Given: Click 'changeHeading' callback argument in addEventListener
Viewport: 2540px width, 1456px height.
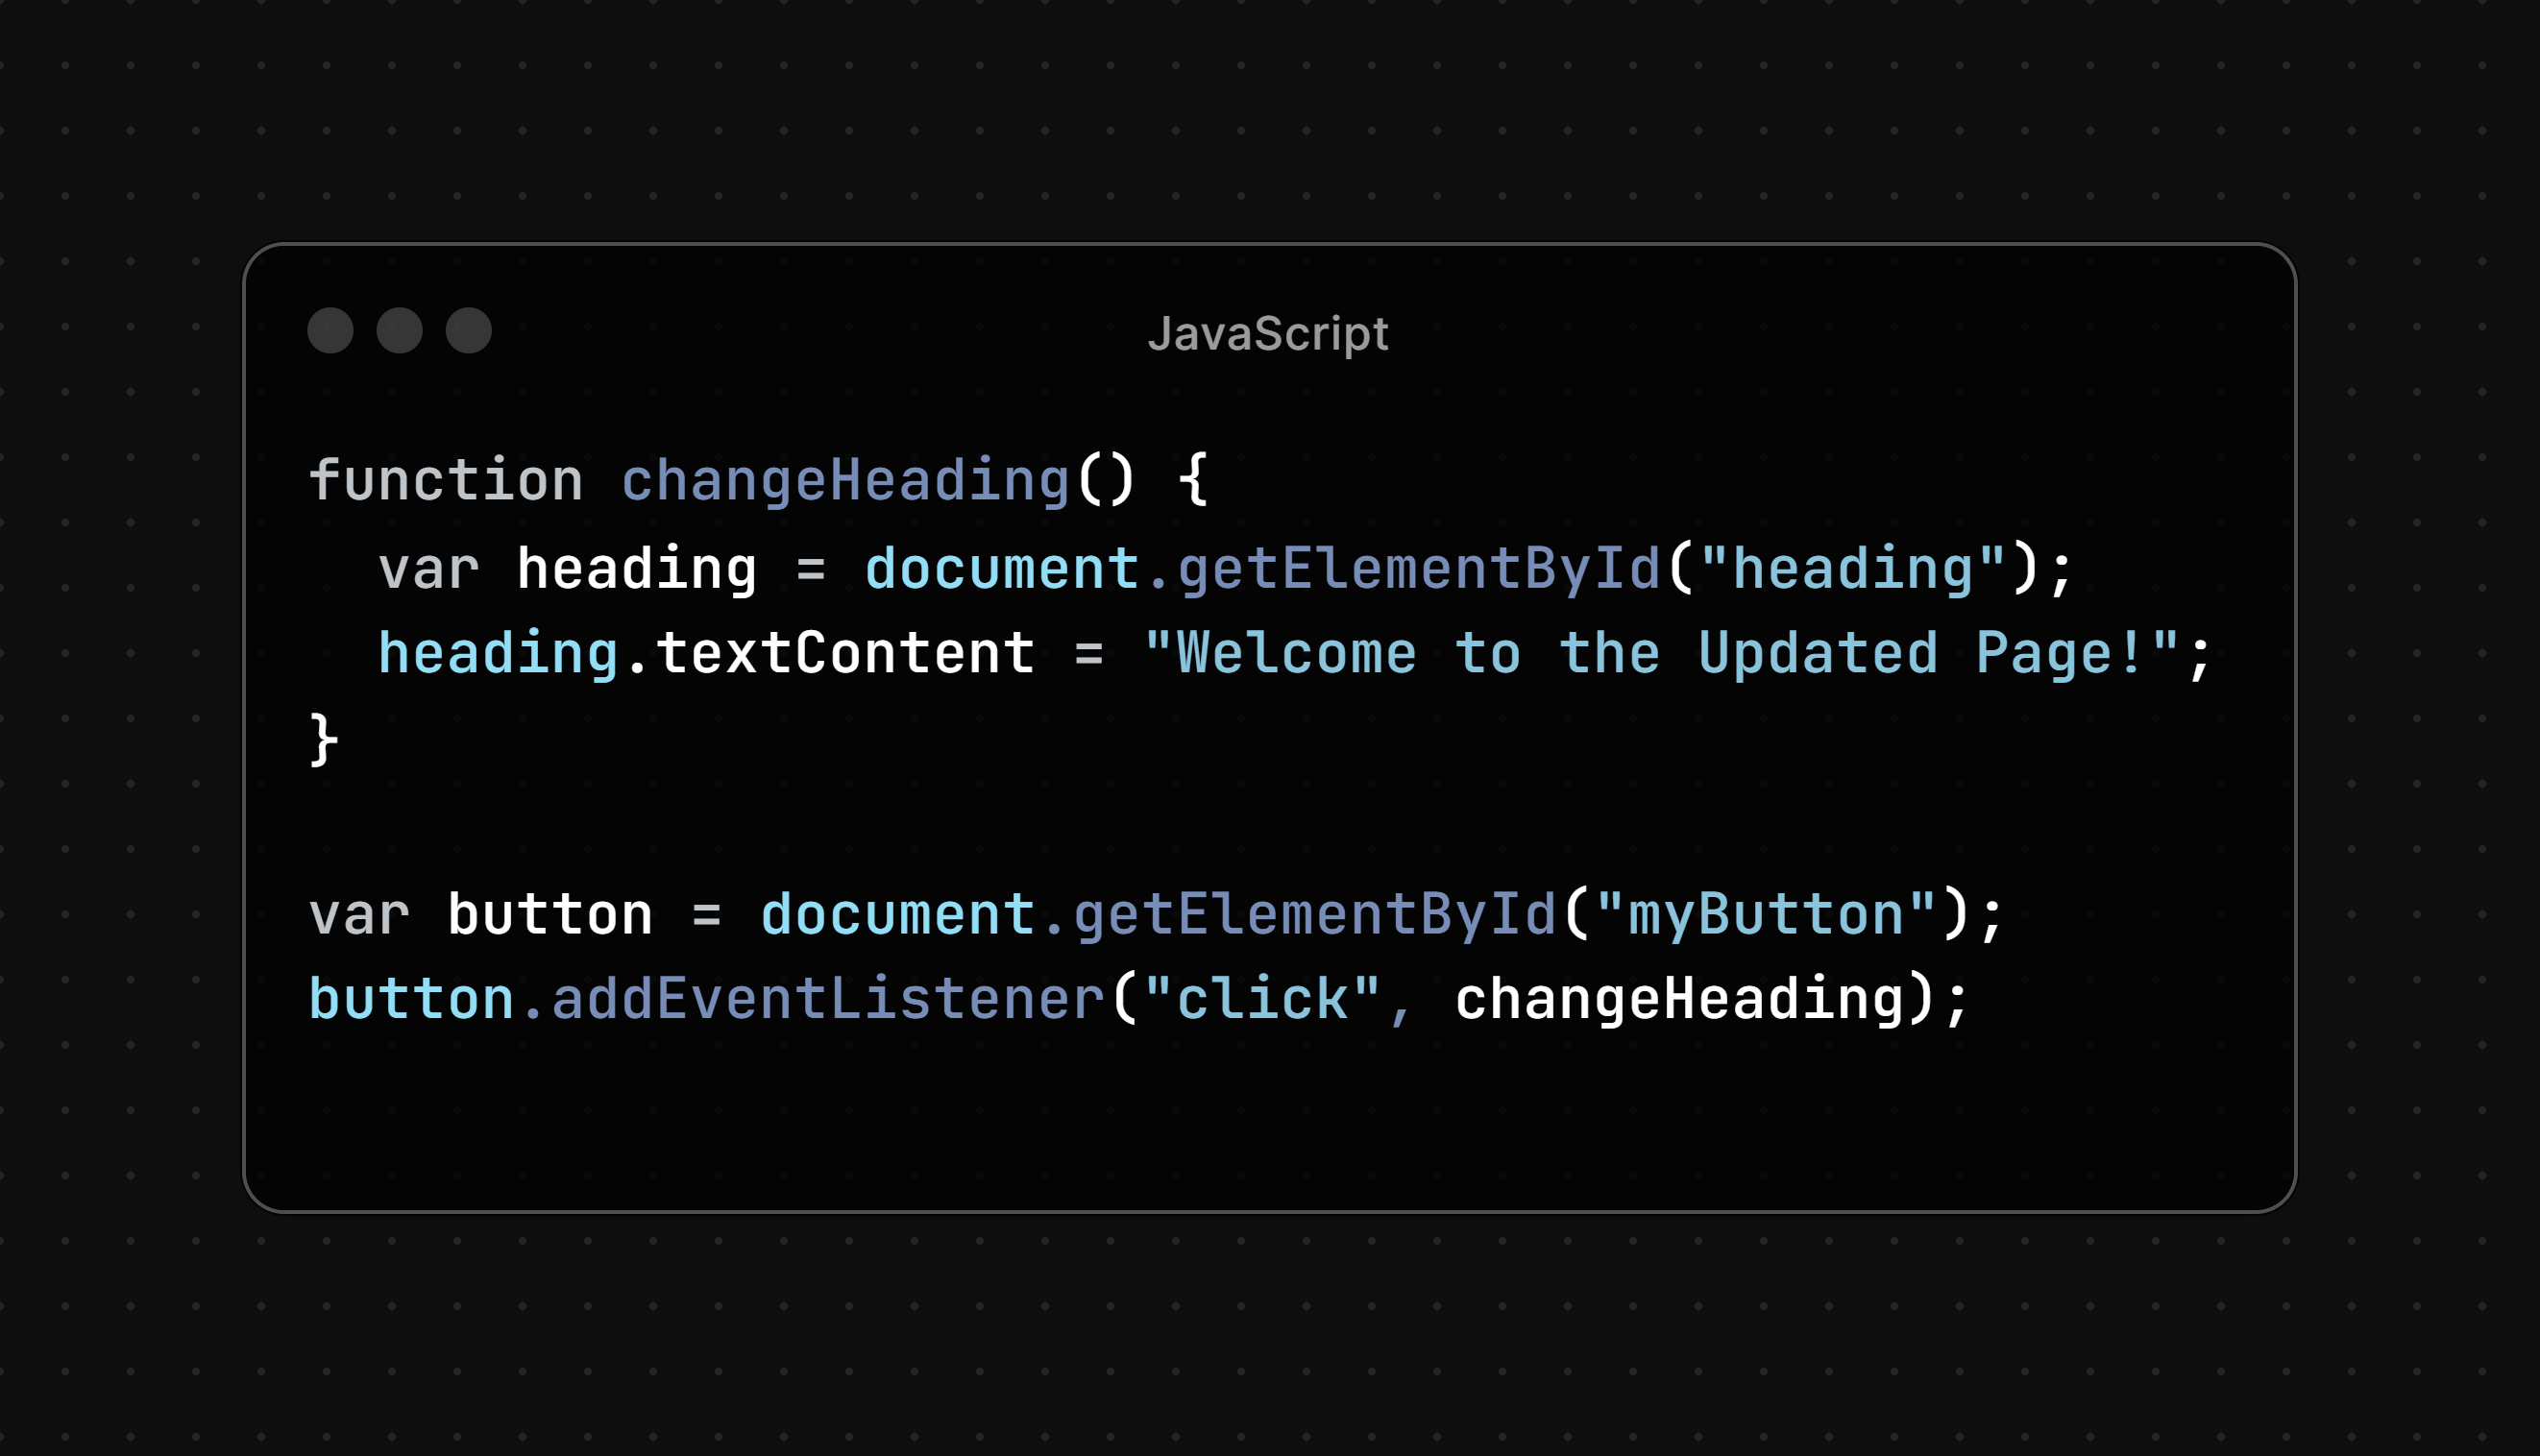Looking at the screenshot, I should pos(1679,999).
